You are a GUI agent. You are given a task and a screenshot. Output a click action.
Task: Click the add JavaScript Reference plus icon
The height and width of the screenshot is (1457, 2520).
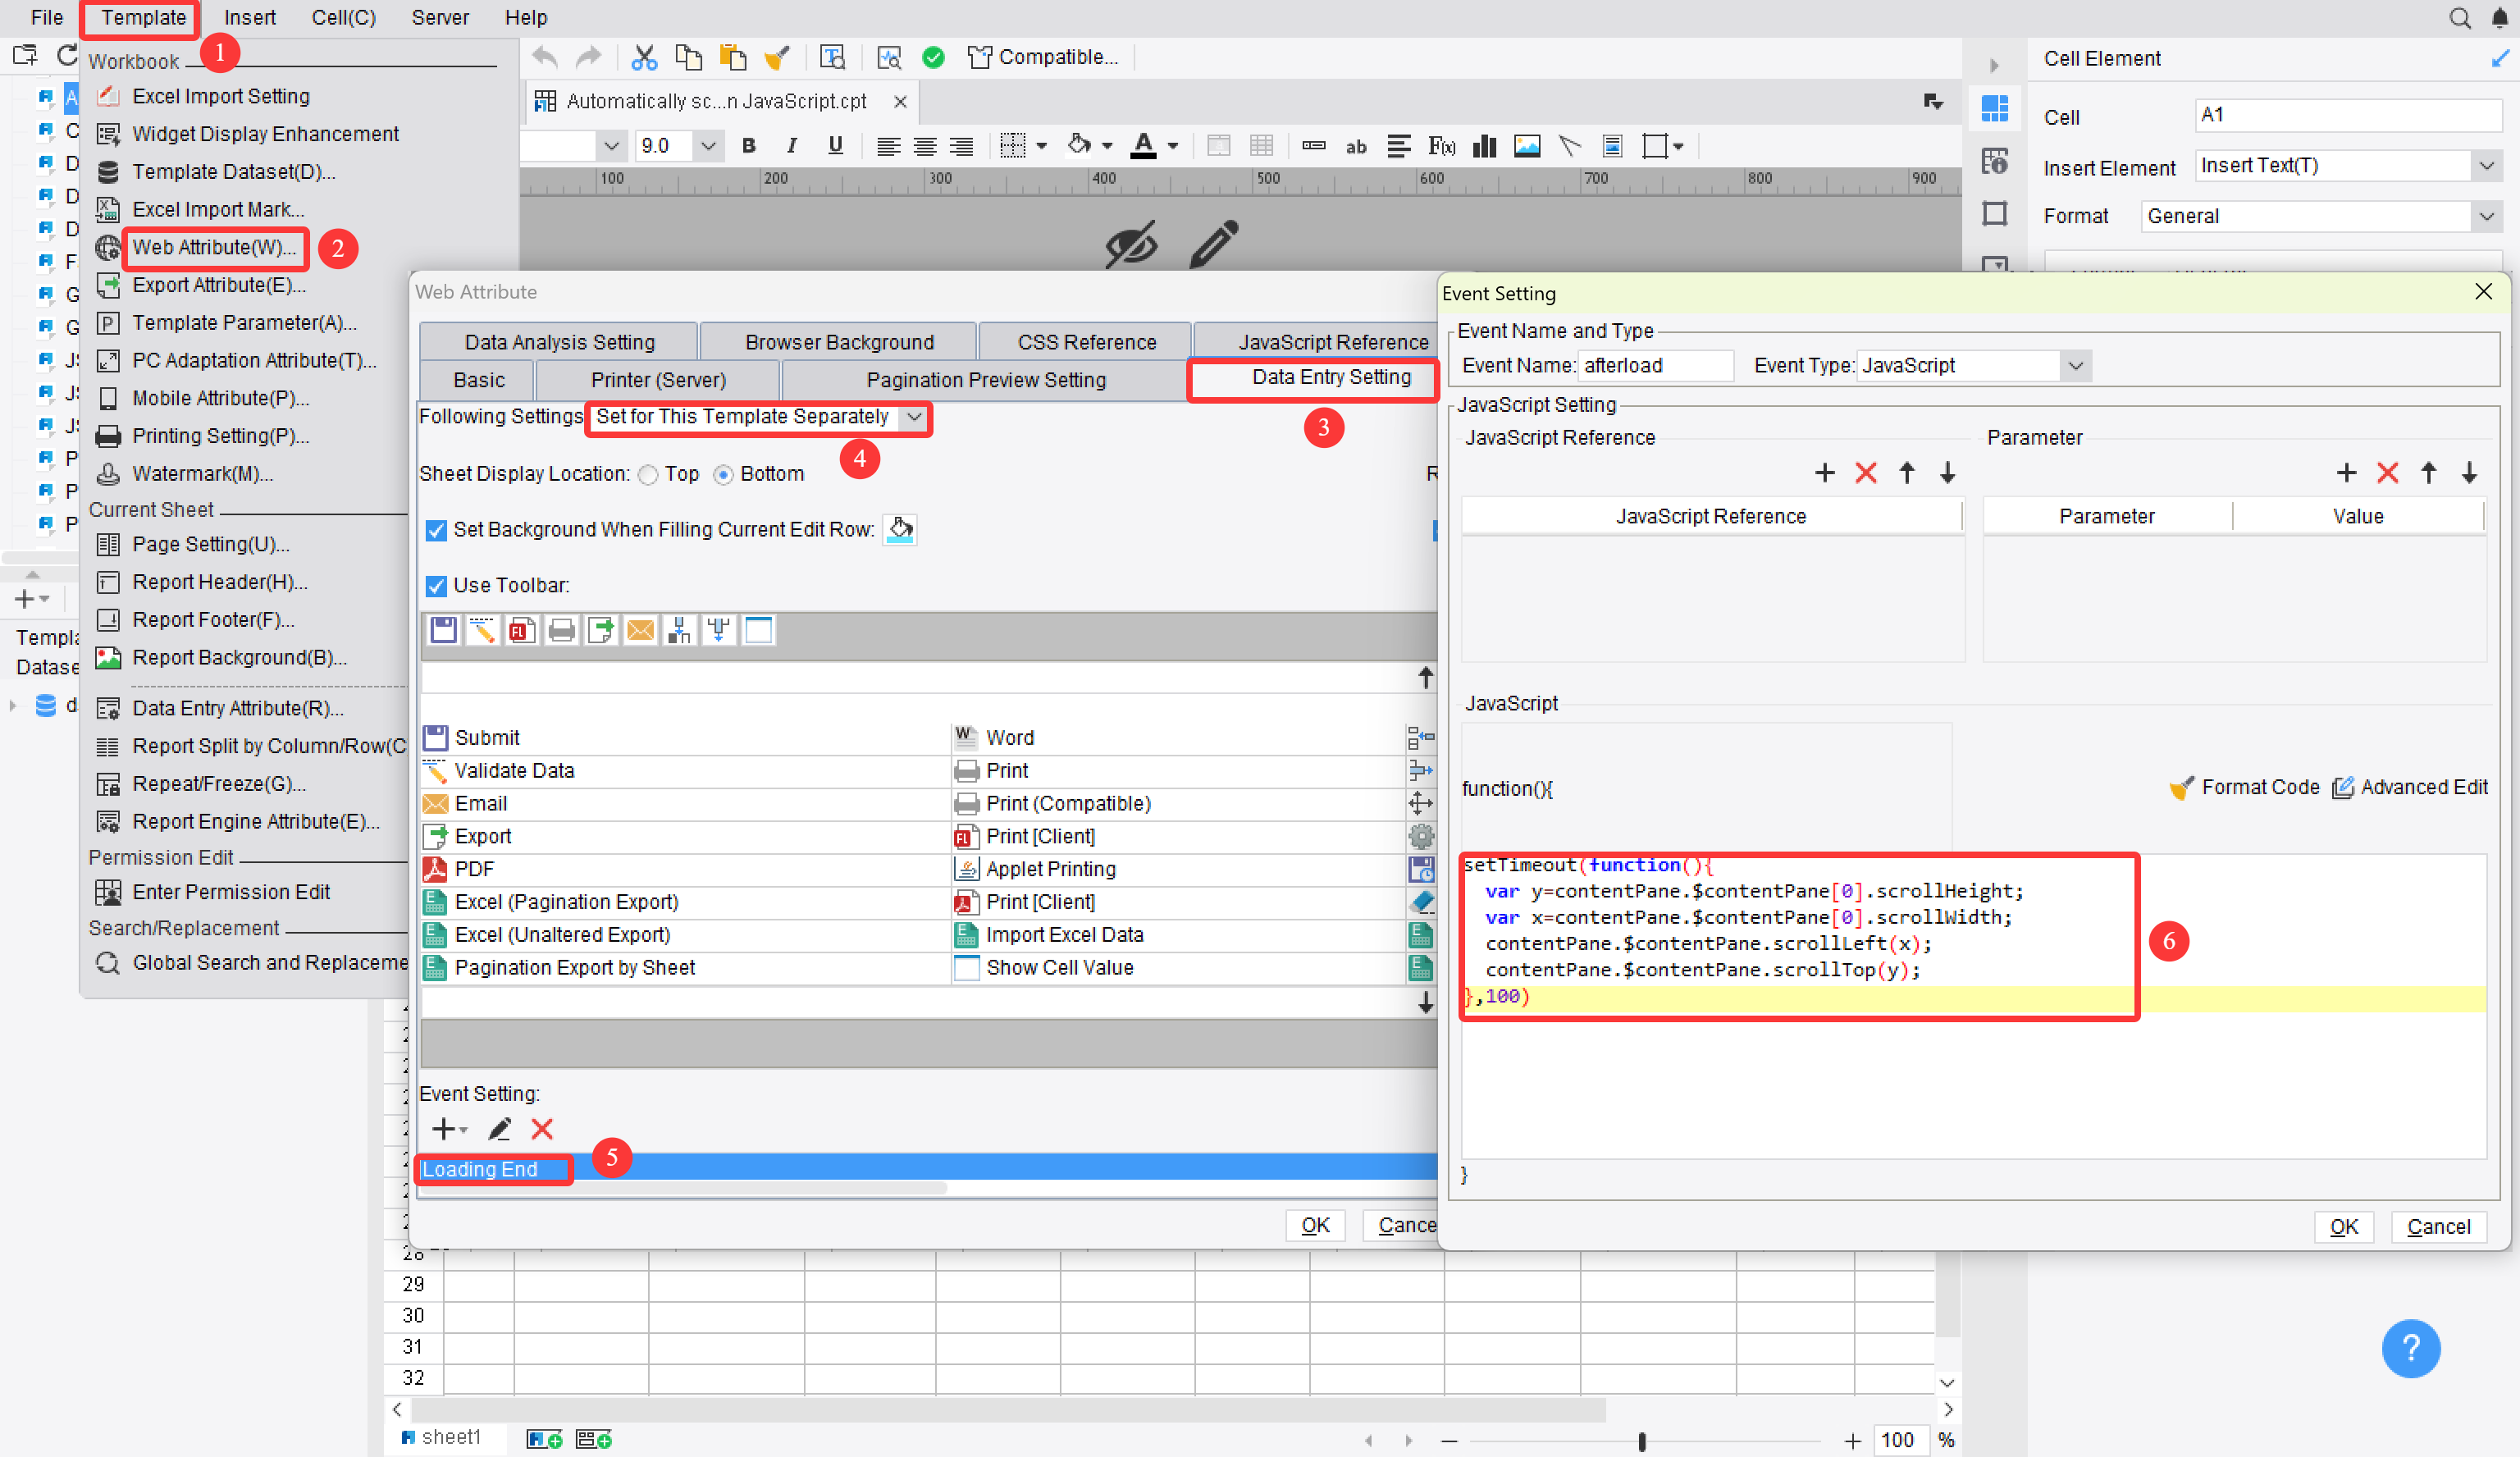click(x=1825, y=473)
